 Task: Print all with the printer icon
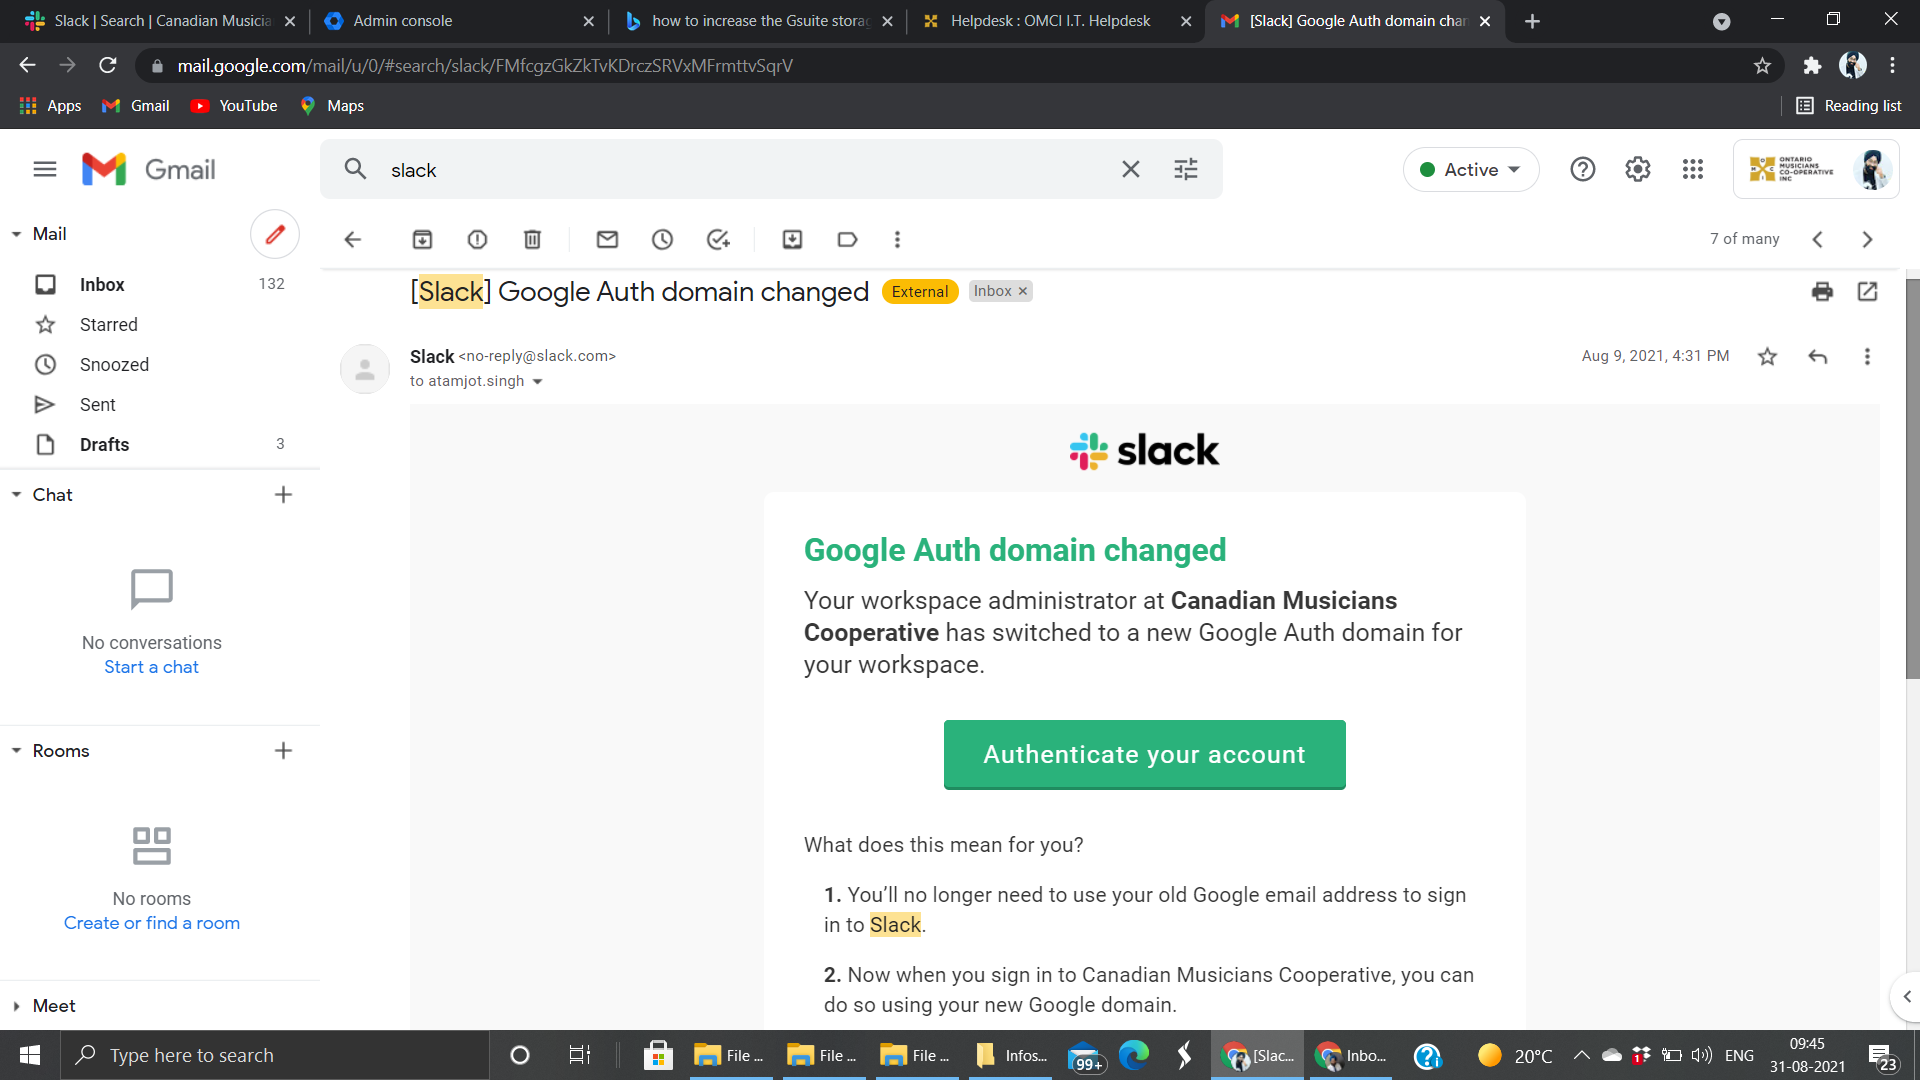(x=1822, y=291)
